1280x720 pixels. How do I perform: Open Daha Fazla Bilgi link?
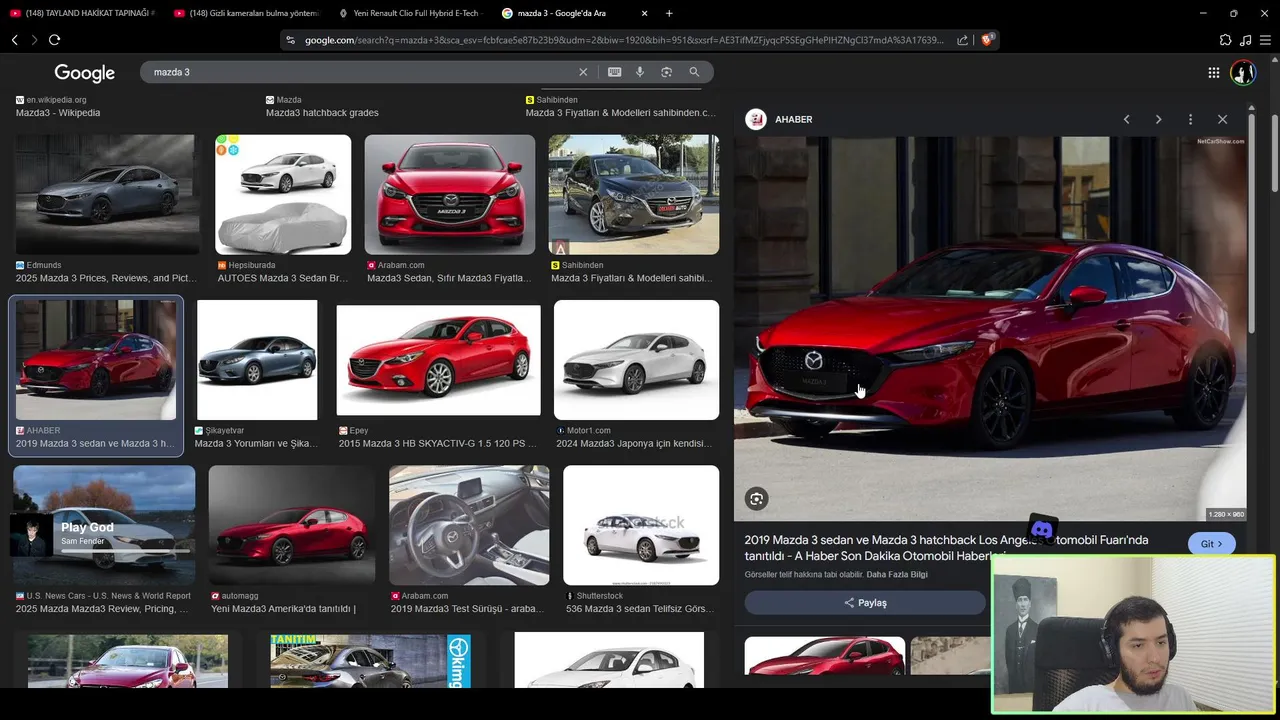(897, 575)
